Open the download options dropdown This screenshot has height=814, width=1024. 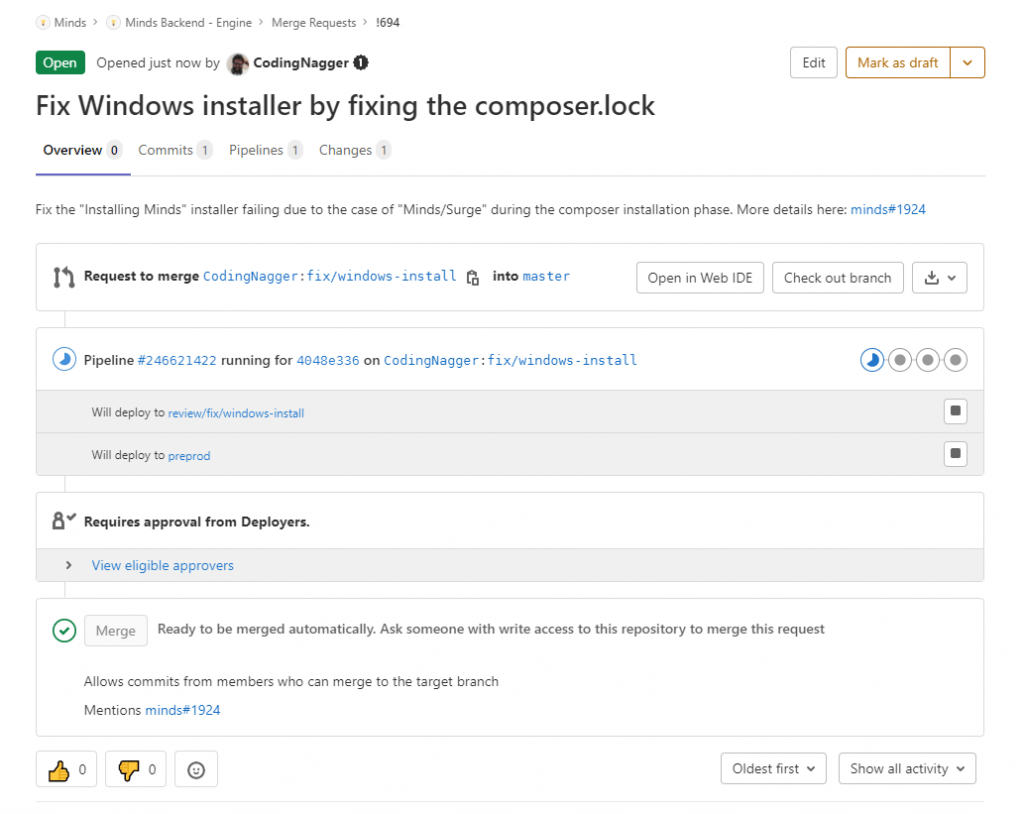pyautogui.click(x=939, y=277)
